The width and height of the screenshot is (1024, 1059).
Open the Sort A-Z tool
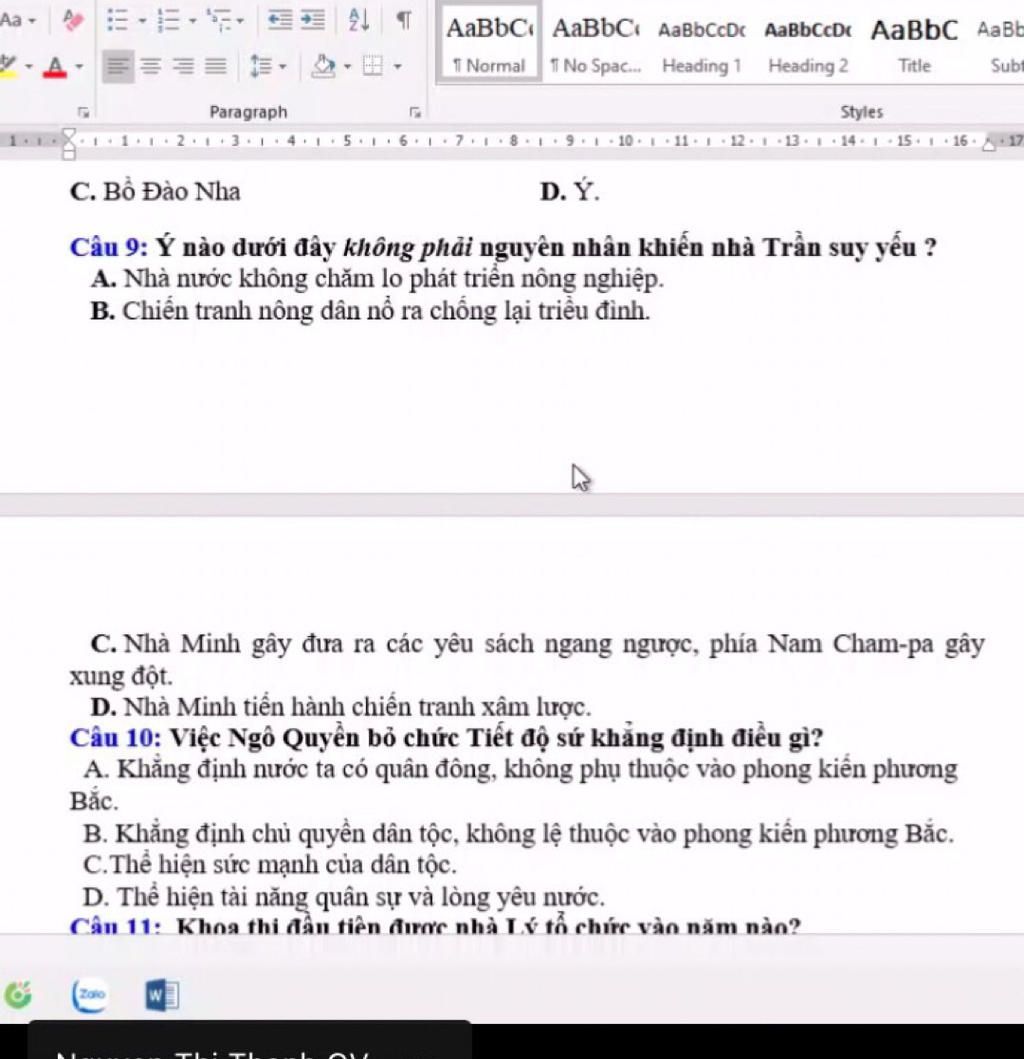tap(358, 20)
